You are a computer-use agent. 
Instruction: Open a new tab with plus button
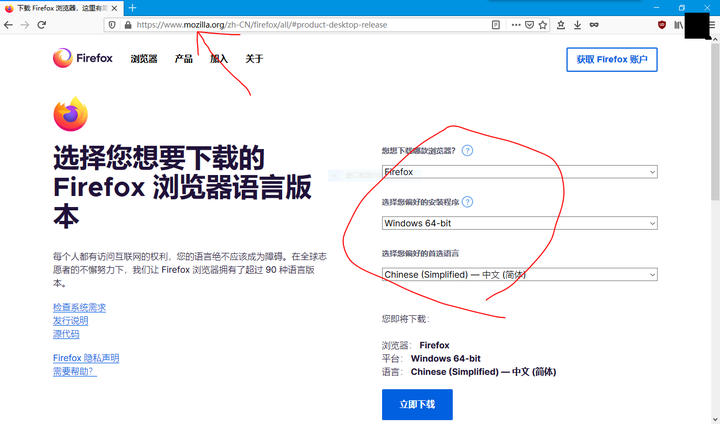coord(132,8)
